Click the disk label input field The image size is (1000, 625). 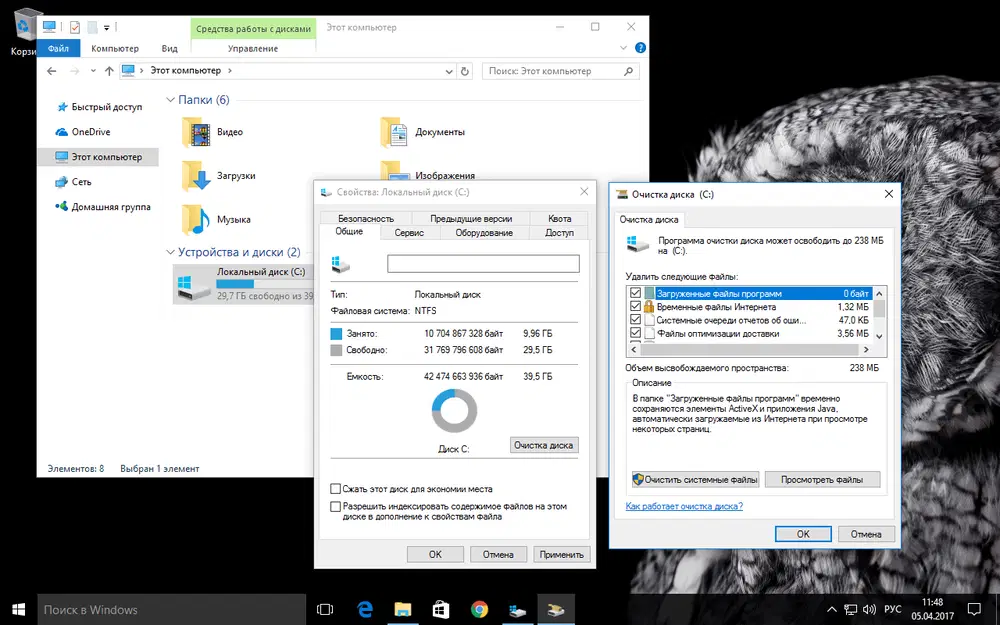click(x=483, y=263)
